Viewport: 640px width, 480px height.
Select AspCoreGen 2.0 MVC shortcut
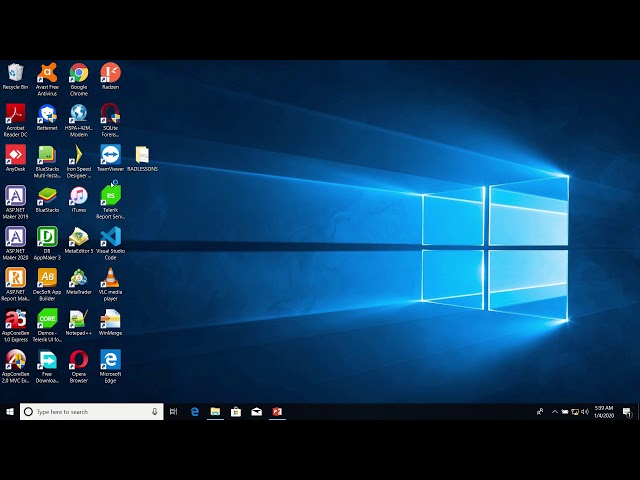click(16, 366)
